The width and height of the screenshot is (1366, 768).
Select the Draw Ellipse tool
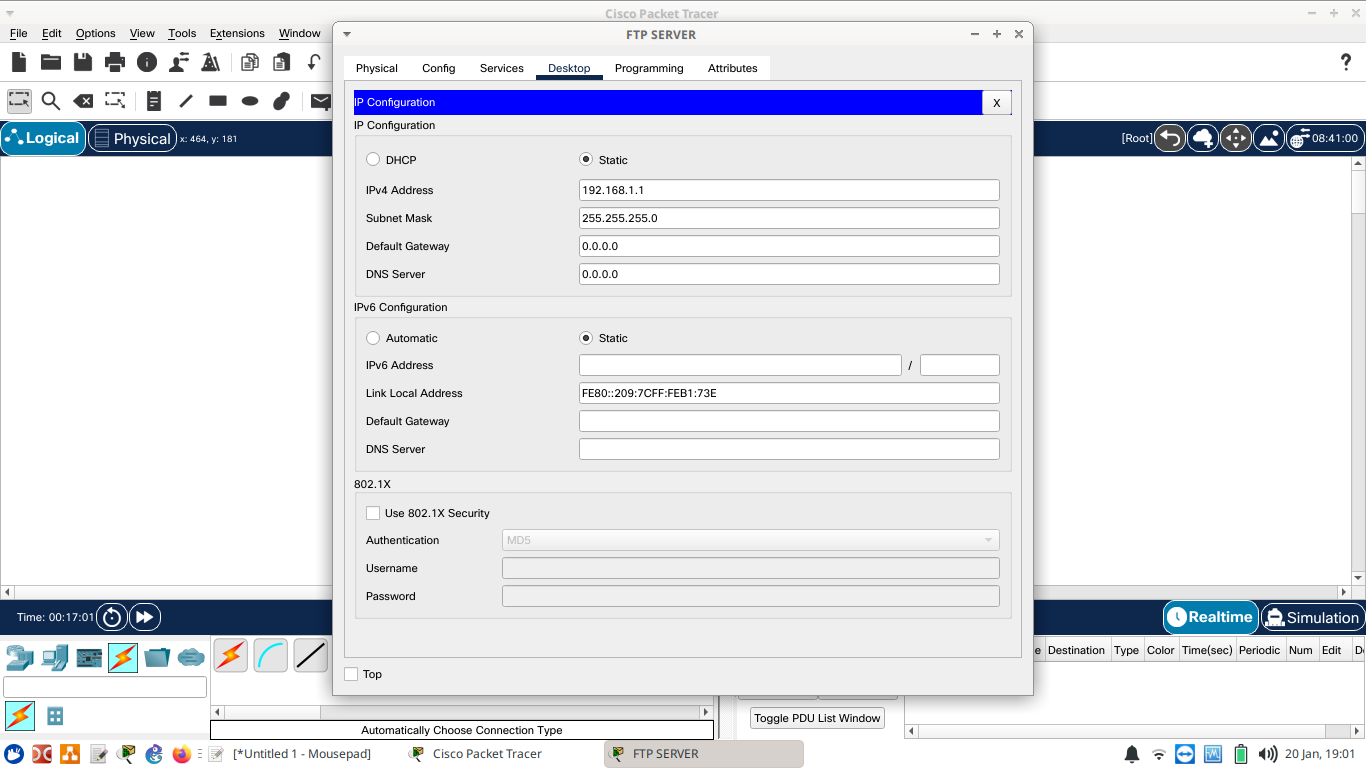pos(250,101)
